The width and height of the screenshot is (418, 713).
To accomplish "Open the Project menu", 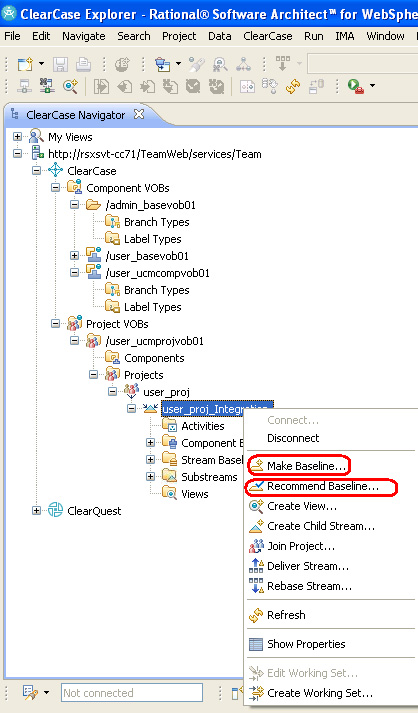I will pos(179,36).
